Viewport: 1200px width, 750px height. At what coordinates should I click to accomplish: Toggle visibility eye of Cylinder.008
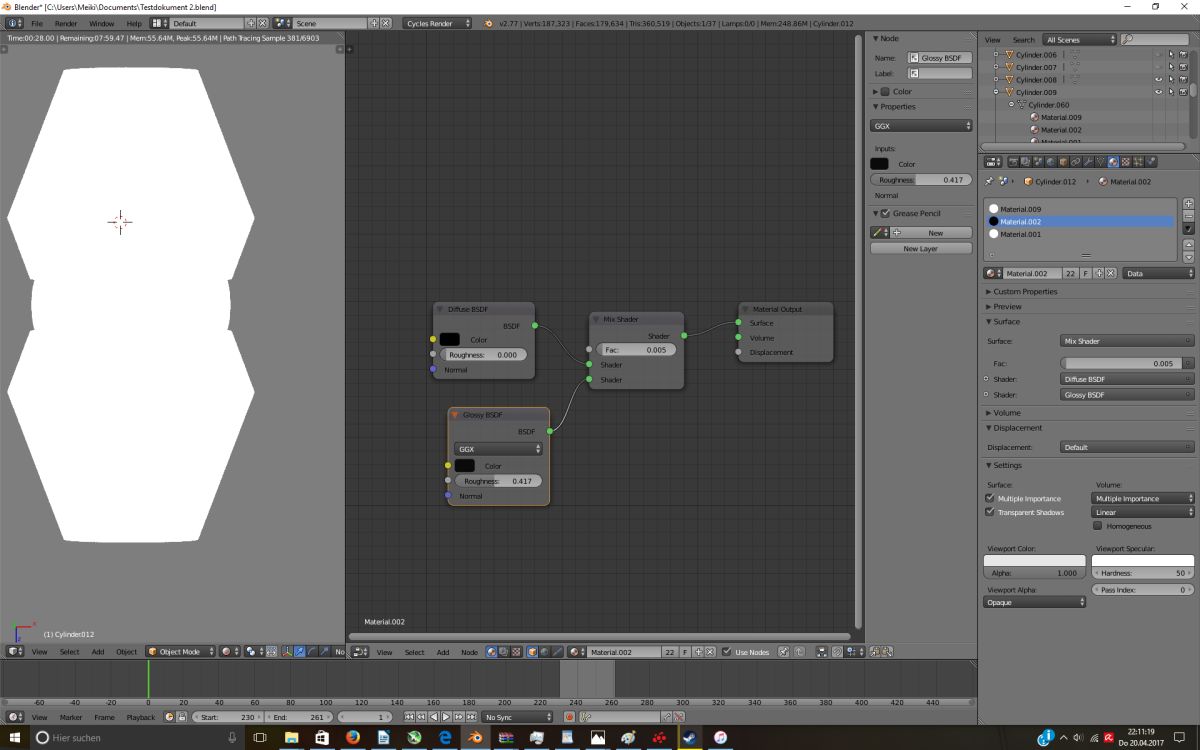1158,79
